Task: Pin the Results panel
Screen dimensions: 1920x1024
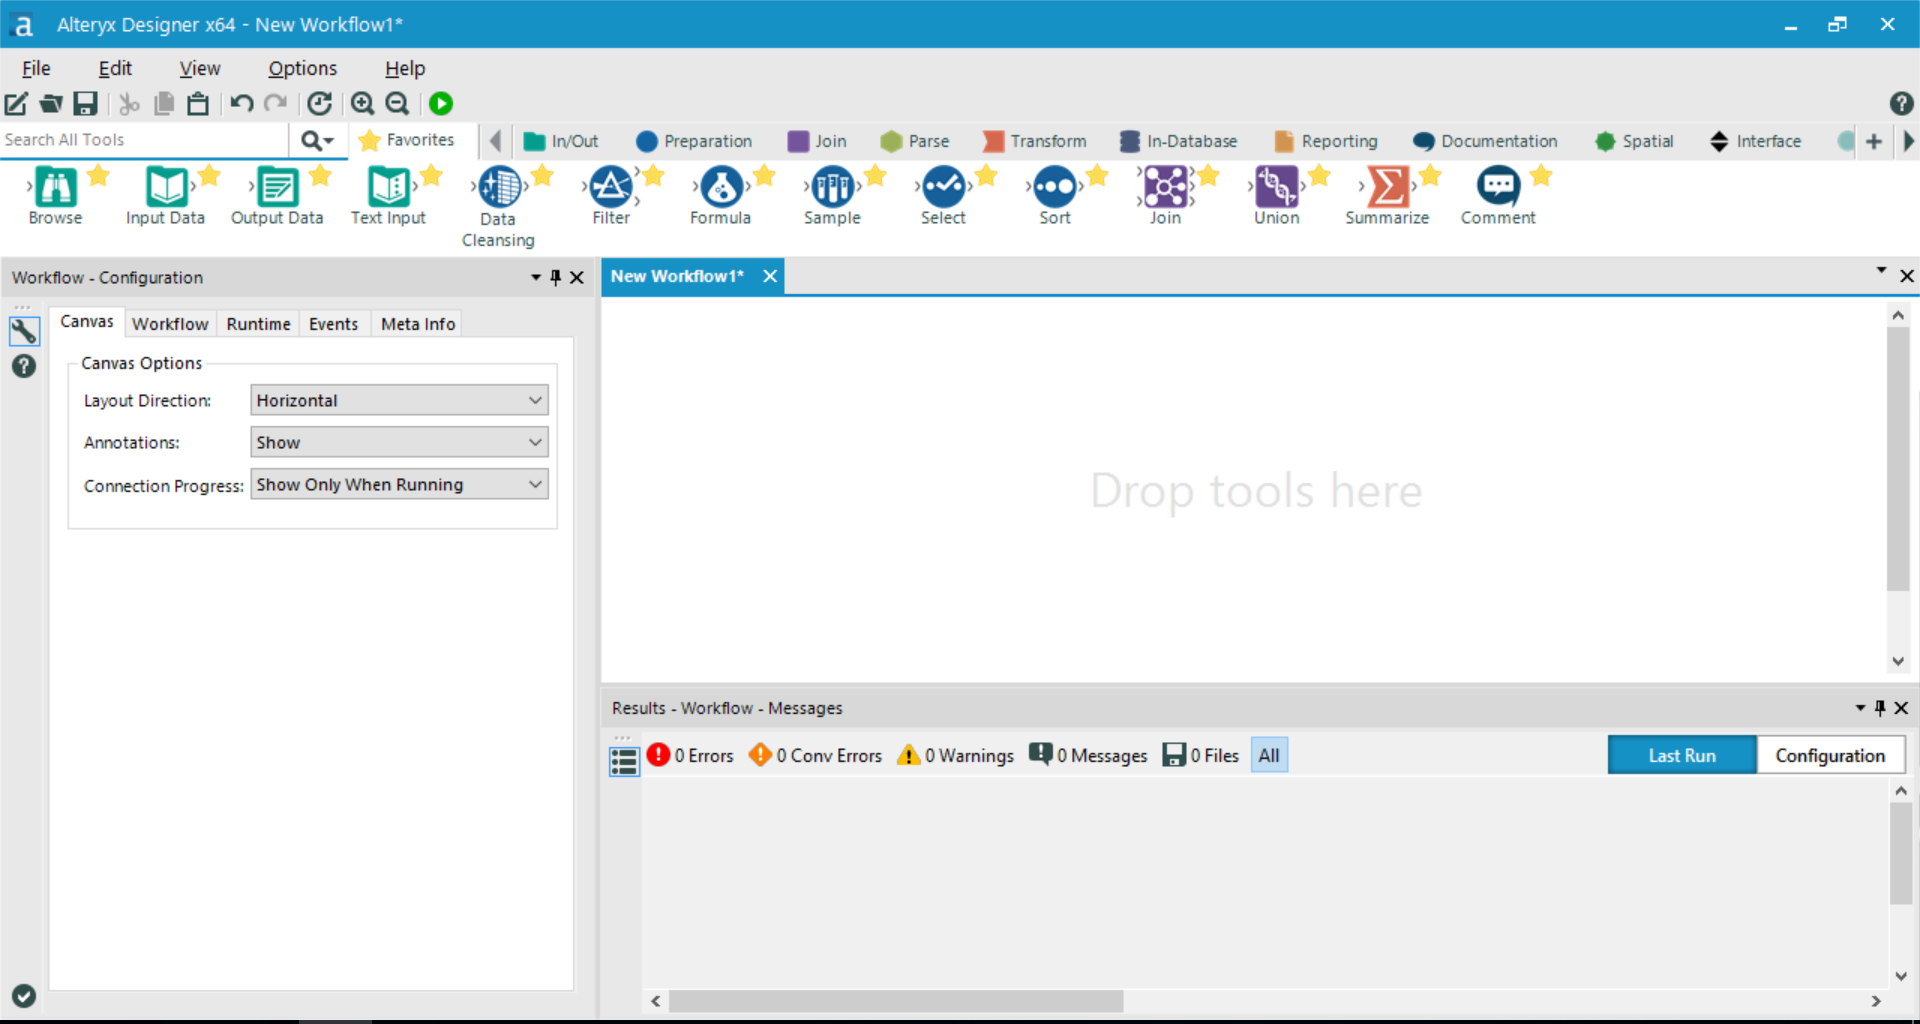Action: (x=1880, y=707)
